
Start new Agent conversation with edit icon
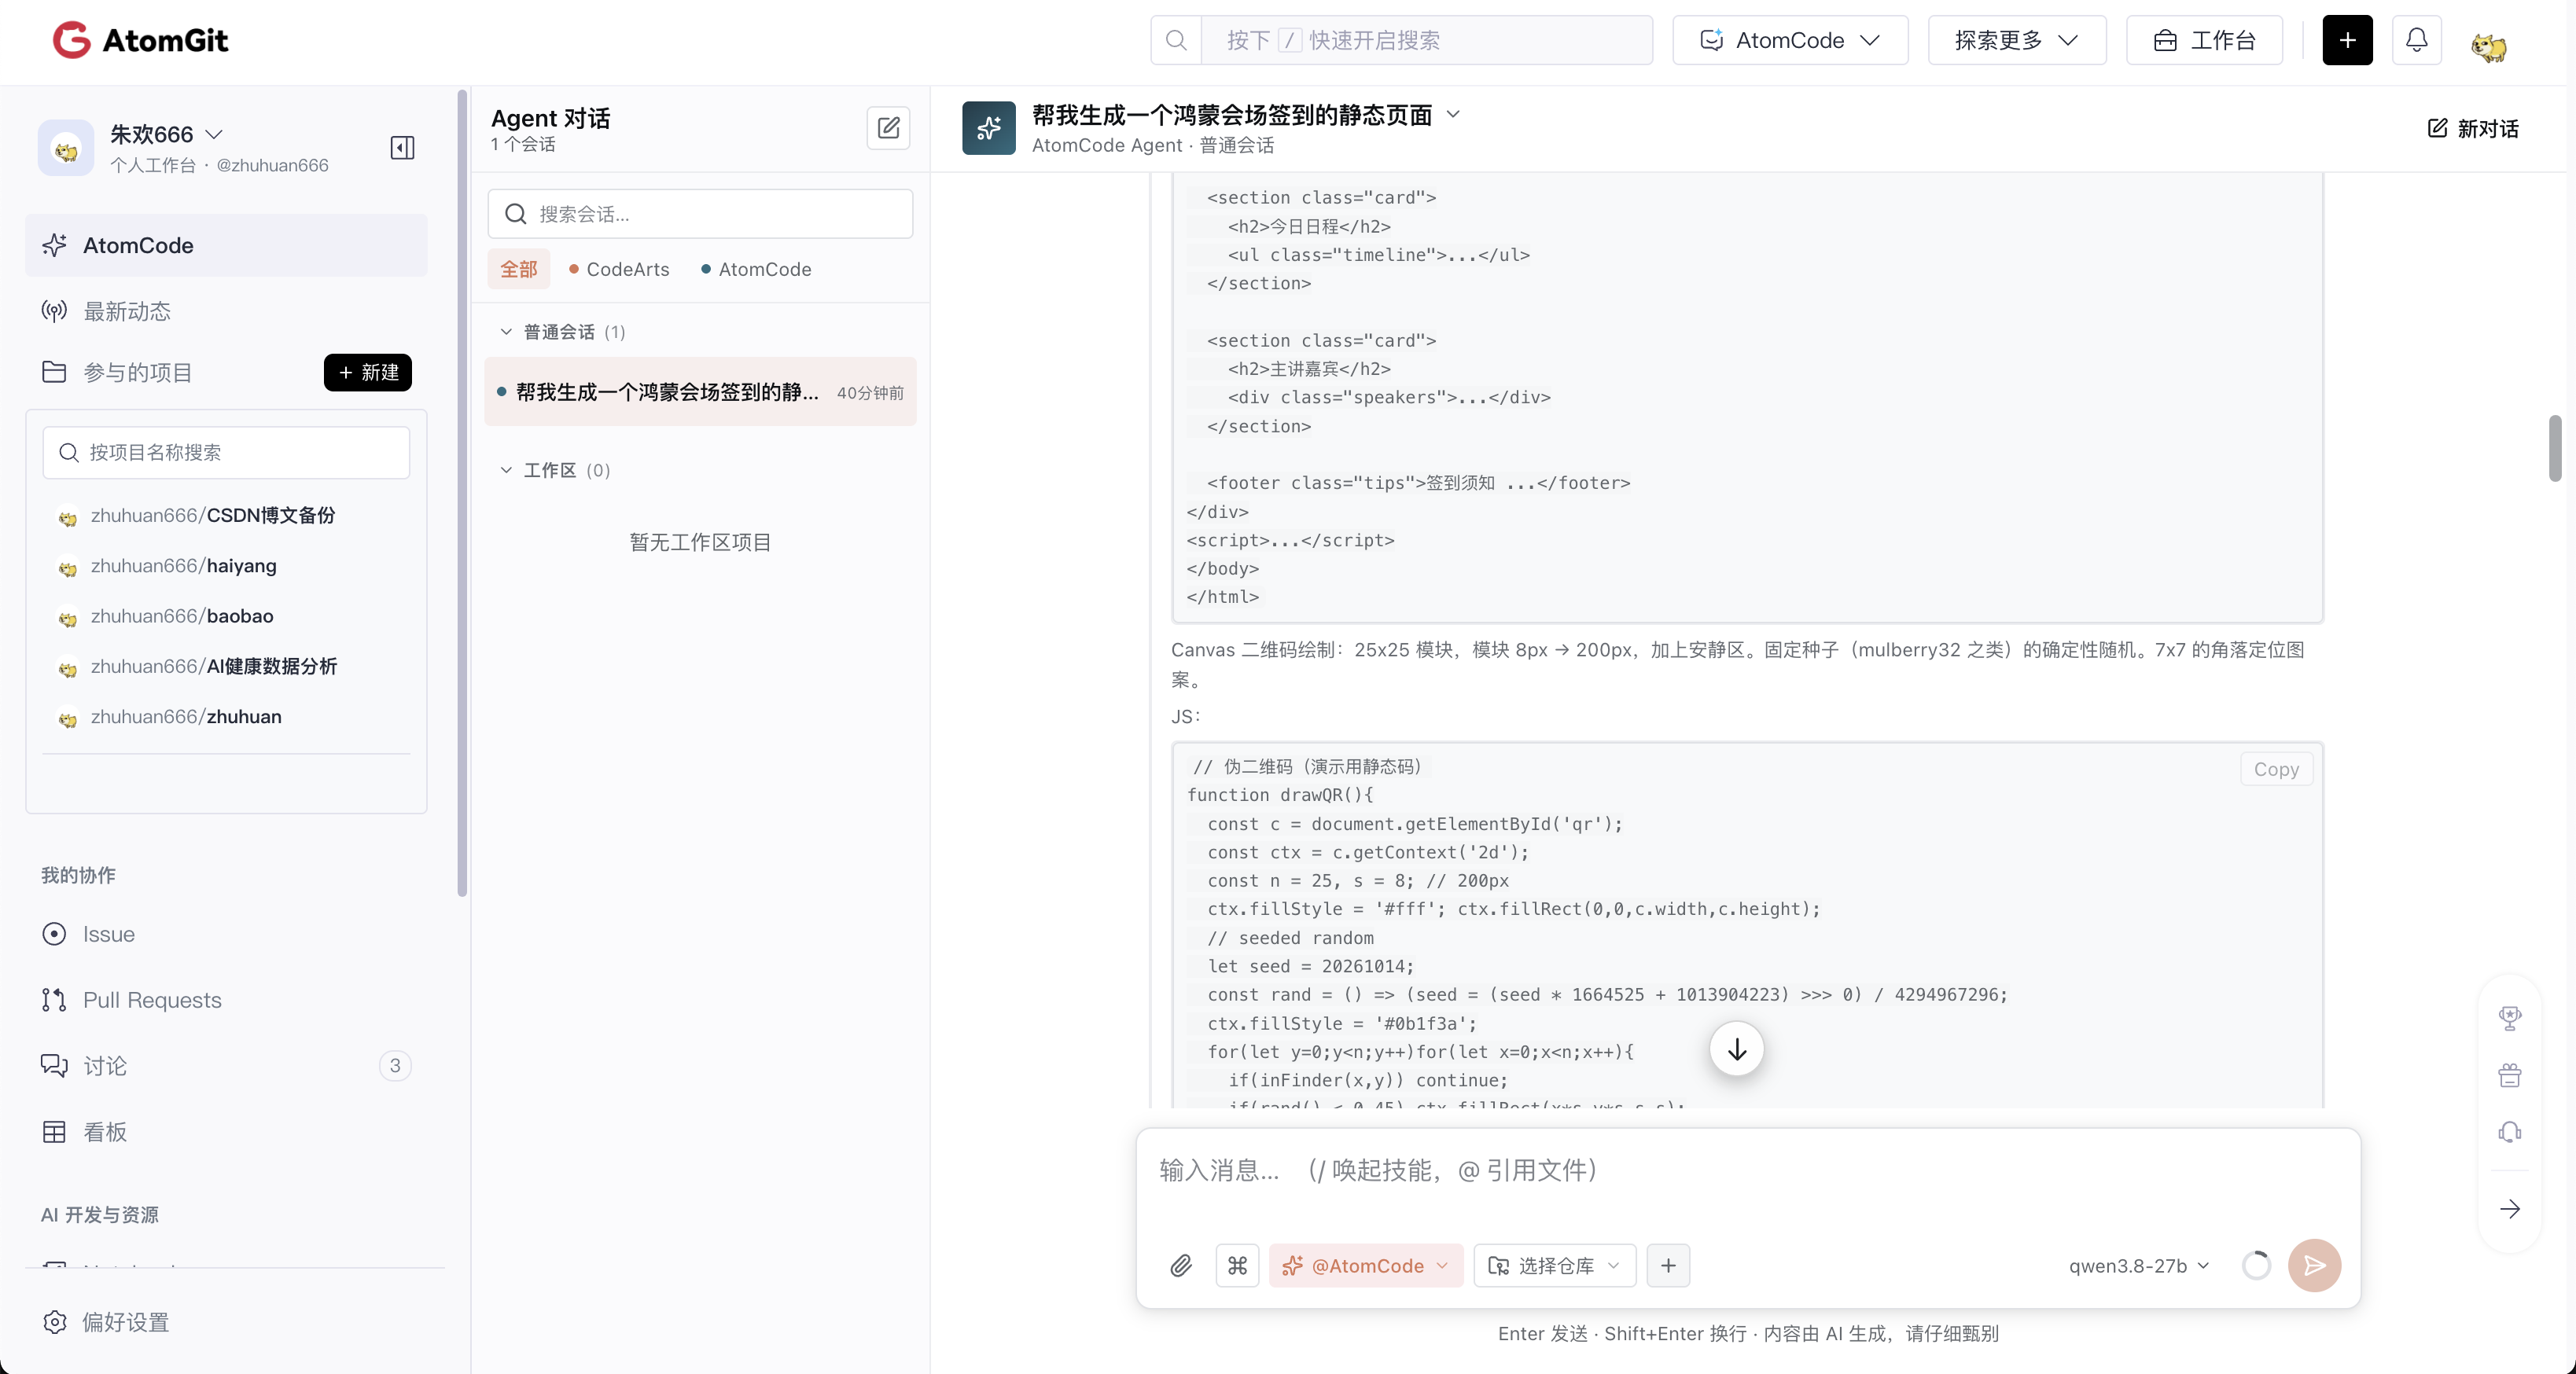tap(888, 128)
